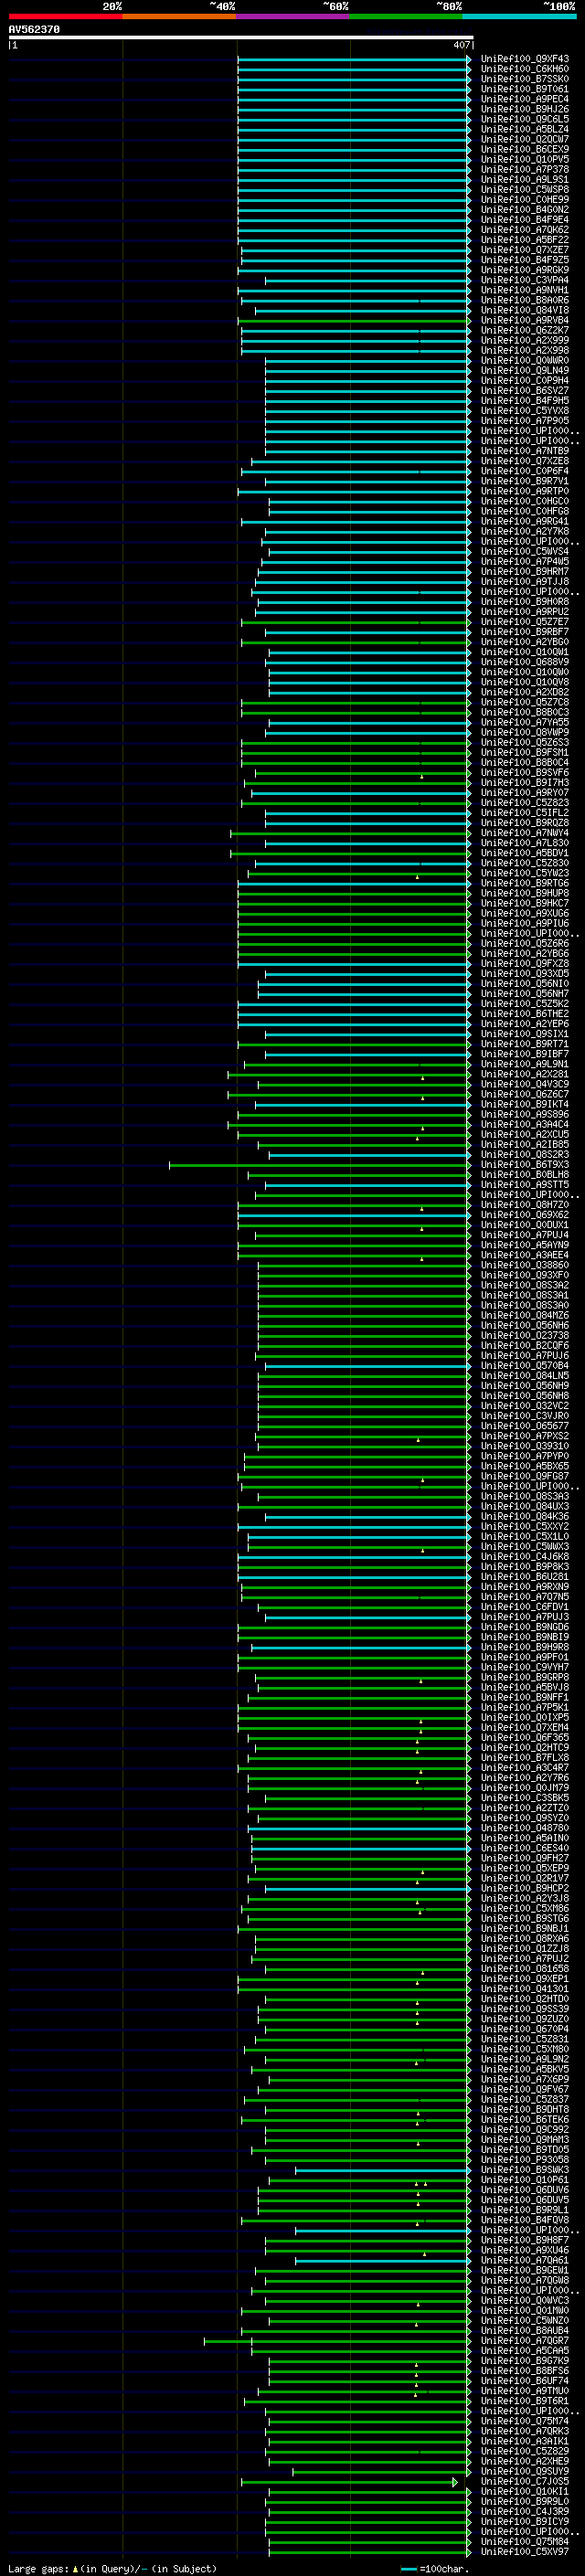Screen dimensions: 585x2576
Task: Click hit label UniRef100_Q75M84
Action: [525, 2541]
